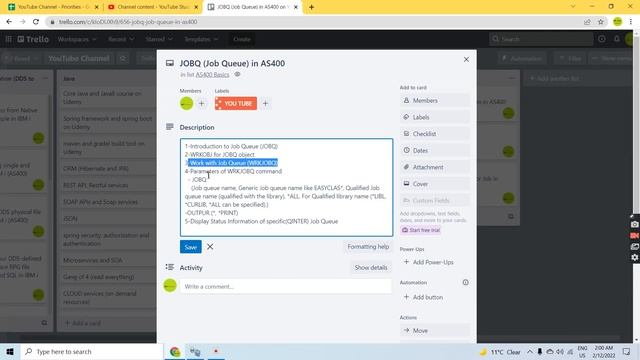This screenshot has height=360, width=640.
Task: Open a new browser tab
Action: [x=311, y=7]
